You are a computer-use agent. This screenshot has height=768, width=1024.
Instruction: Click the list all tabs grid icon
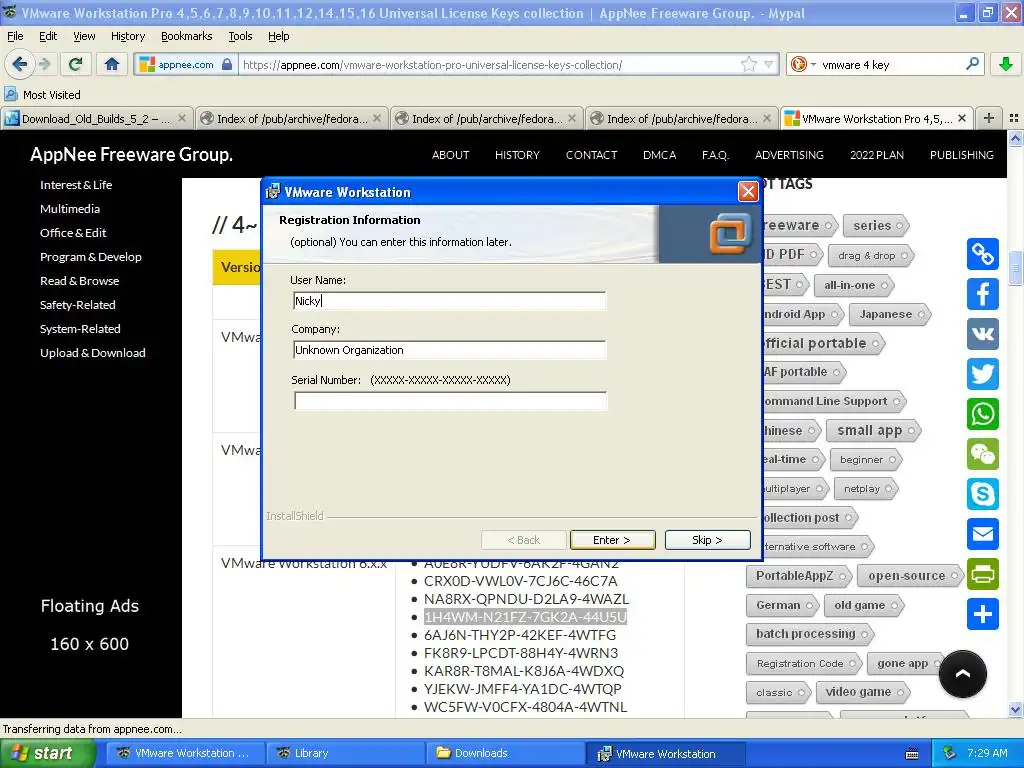pos(1014,118)
